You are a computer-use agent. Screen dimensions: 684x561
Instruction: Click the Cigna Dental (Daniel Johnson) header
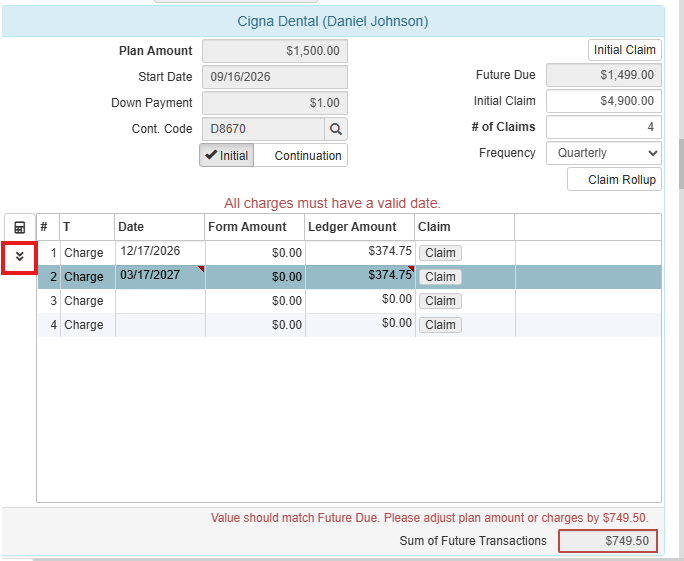[x=333, y=21]
